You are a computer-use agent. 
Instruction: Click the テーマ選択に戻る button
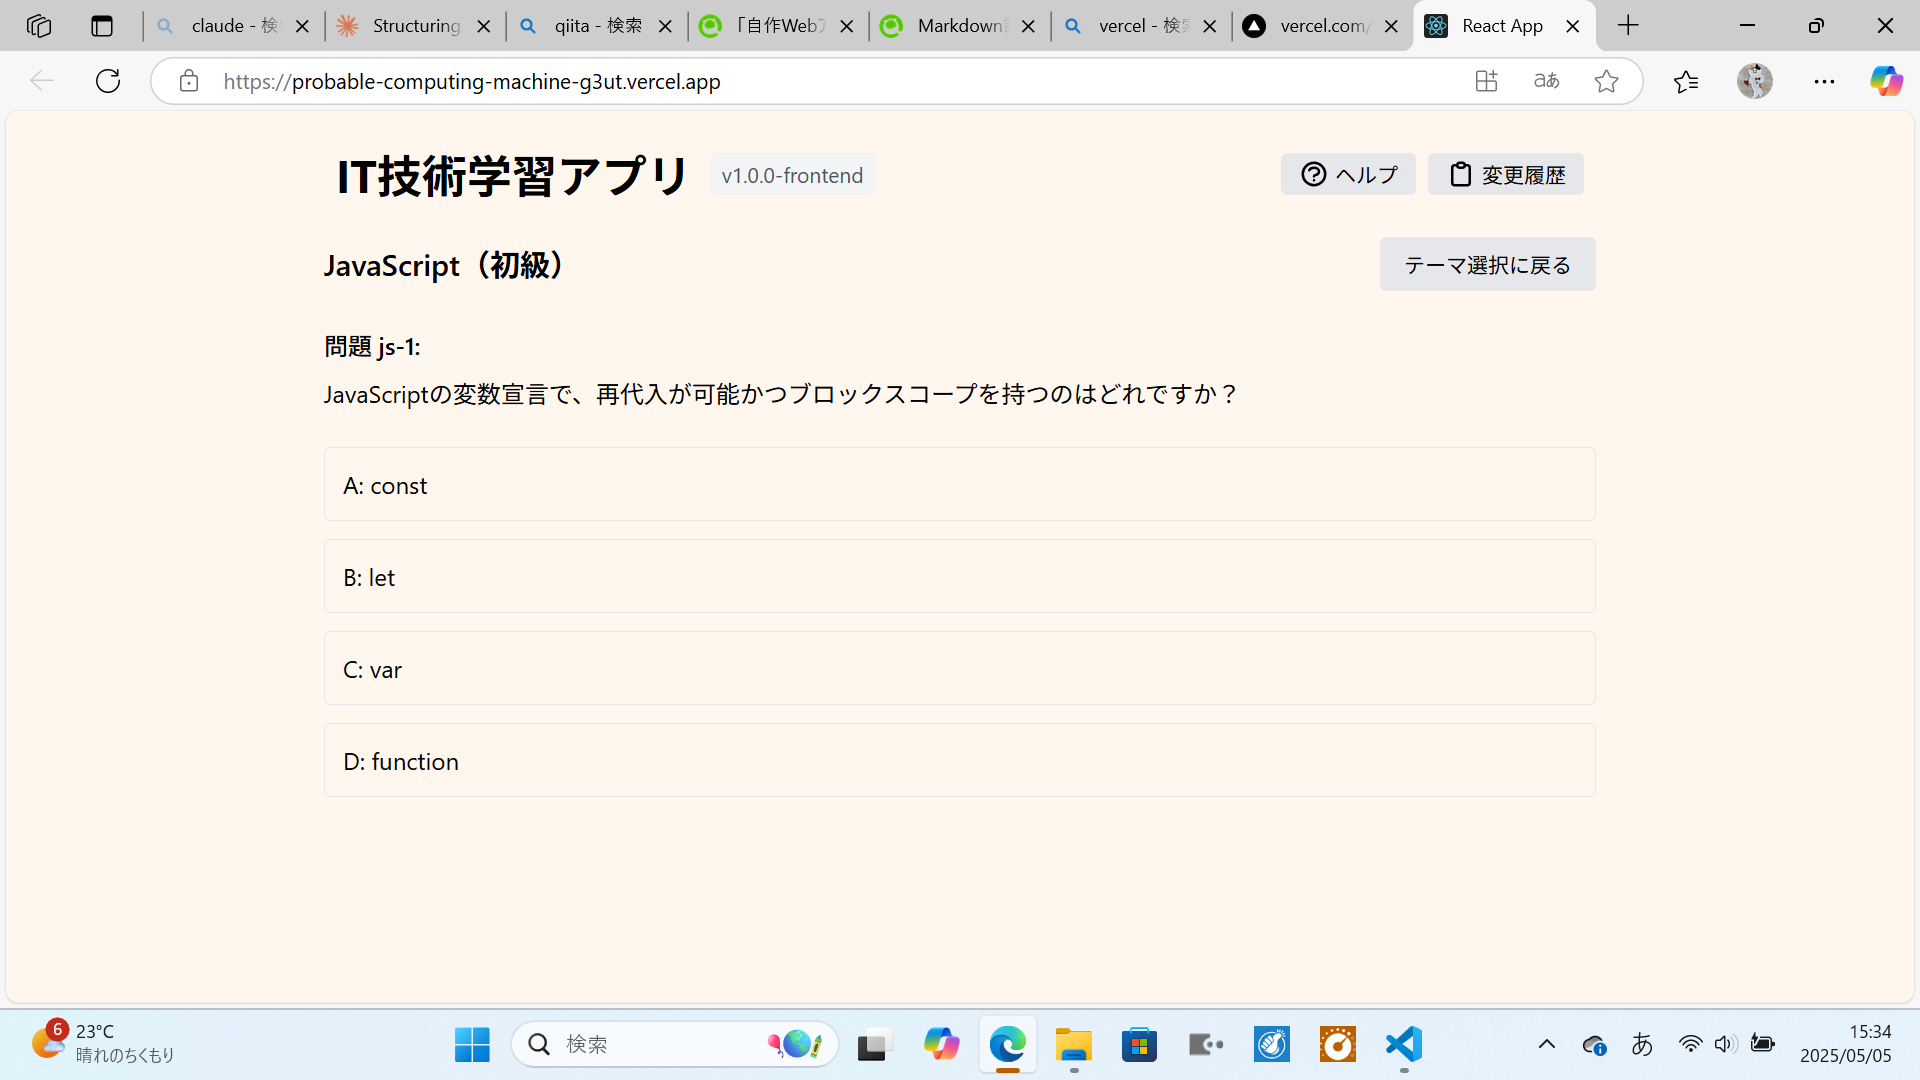(1487, 264)
